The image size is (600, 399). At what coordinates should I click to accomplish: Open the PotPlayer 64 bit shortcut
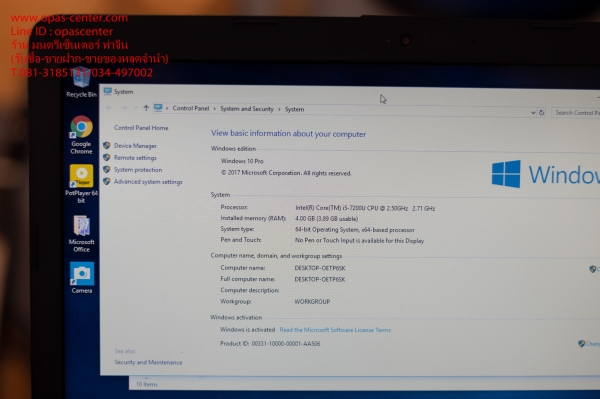(x=81, y=184)
